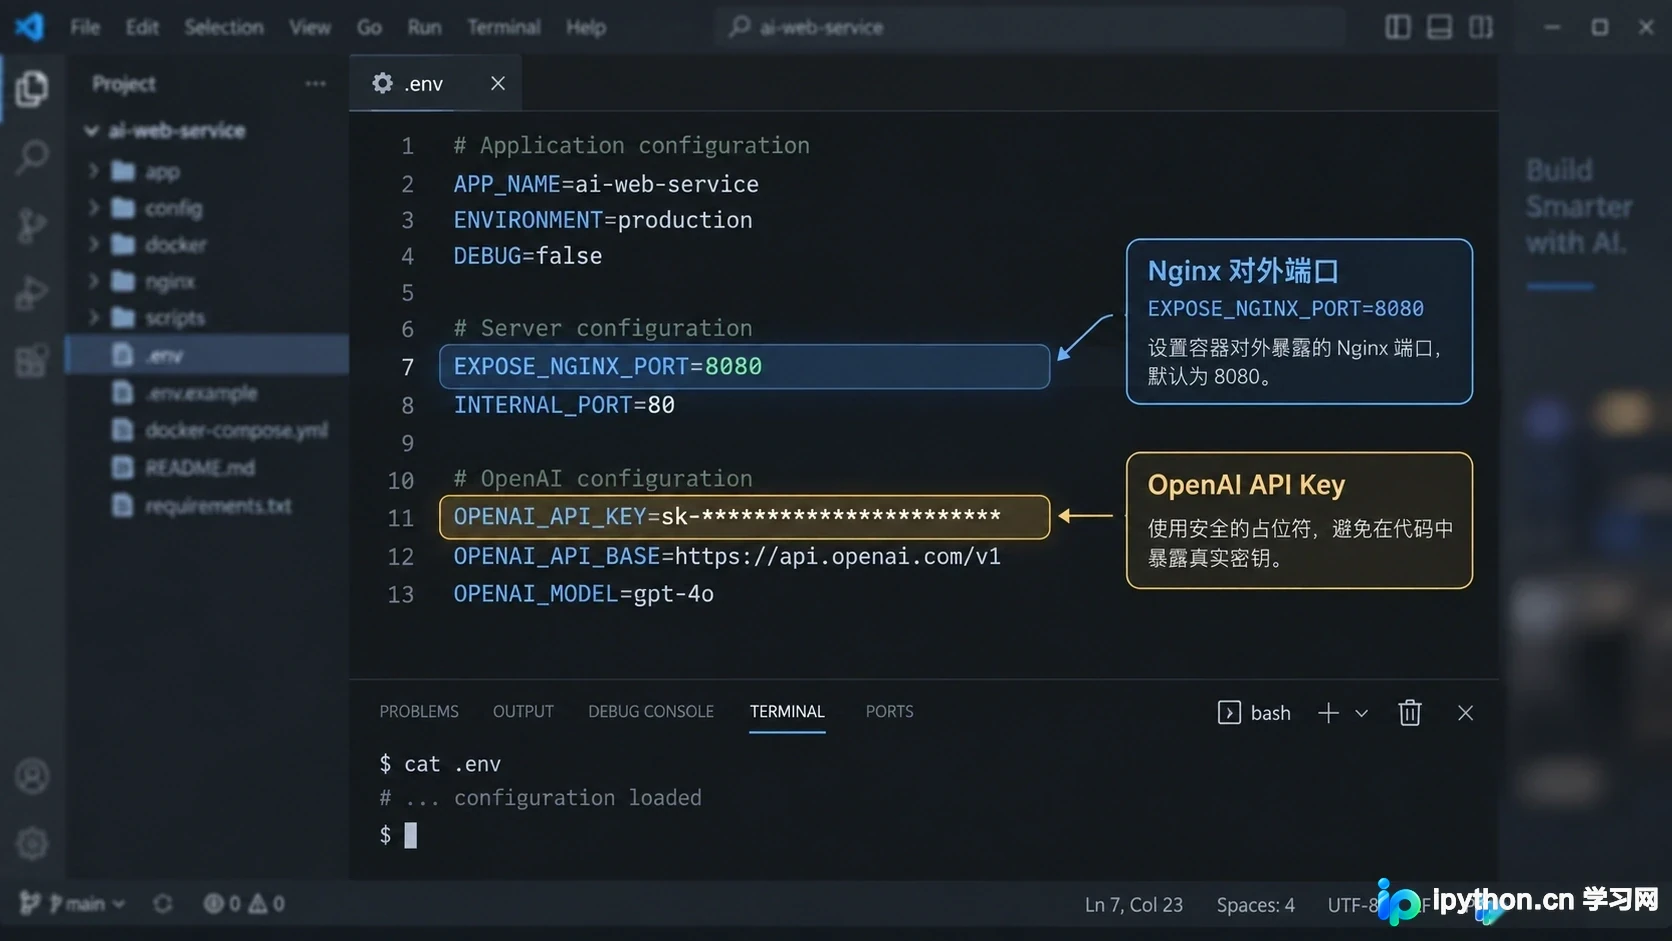This screenshot has height=941, width=1672.
Task: Click Ln 7, Col 23 in status bar
Action: [1134, 905]
